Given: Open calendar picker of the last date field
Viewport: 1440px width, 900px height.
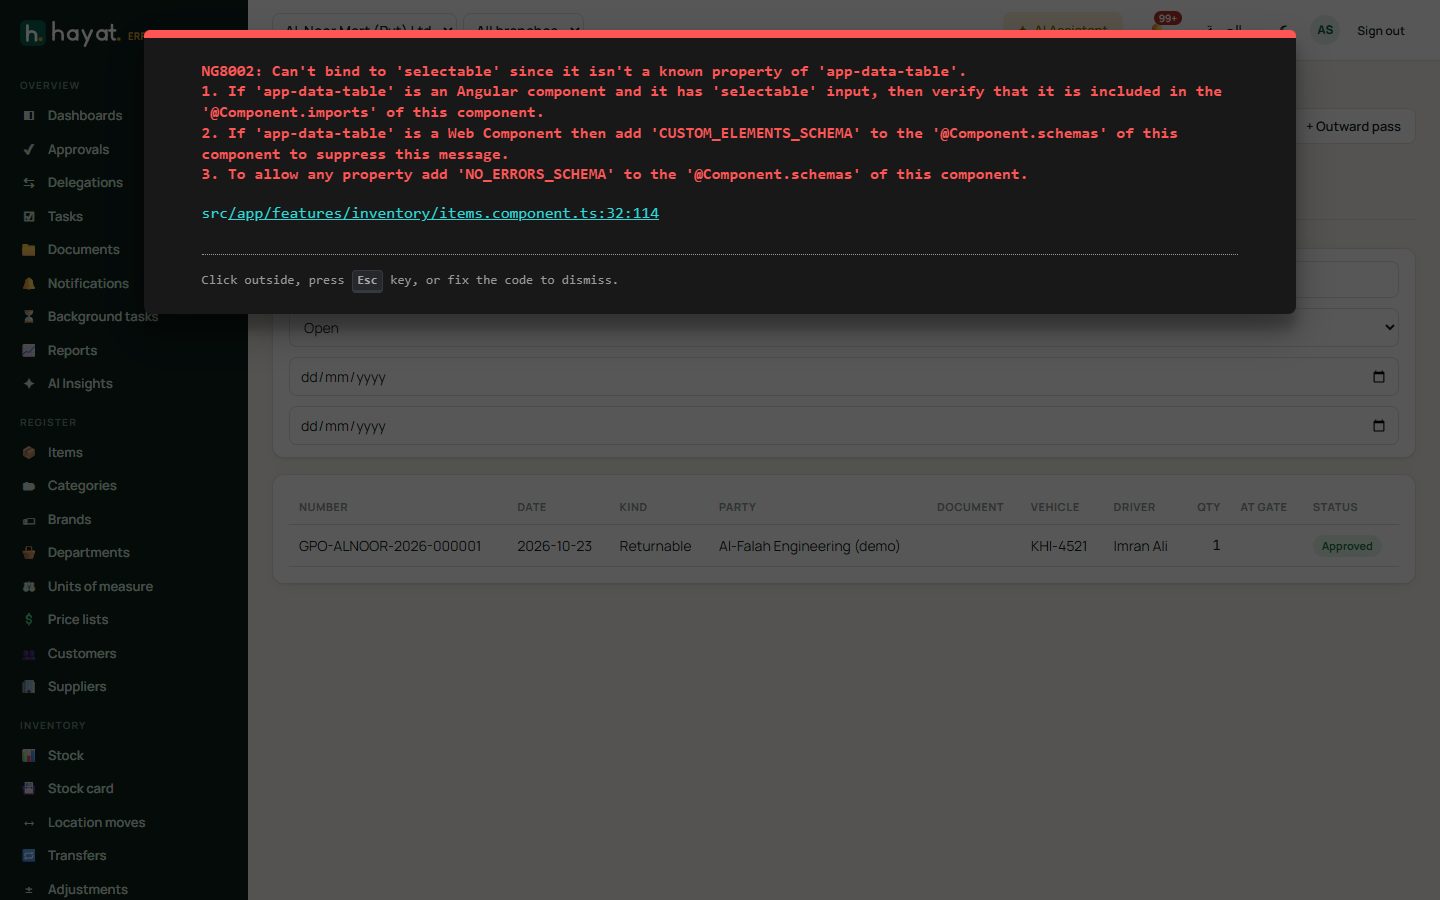Looking at the screenshot, I should coord(1379,426).
